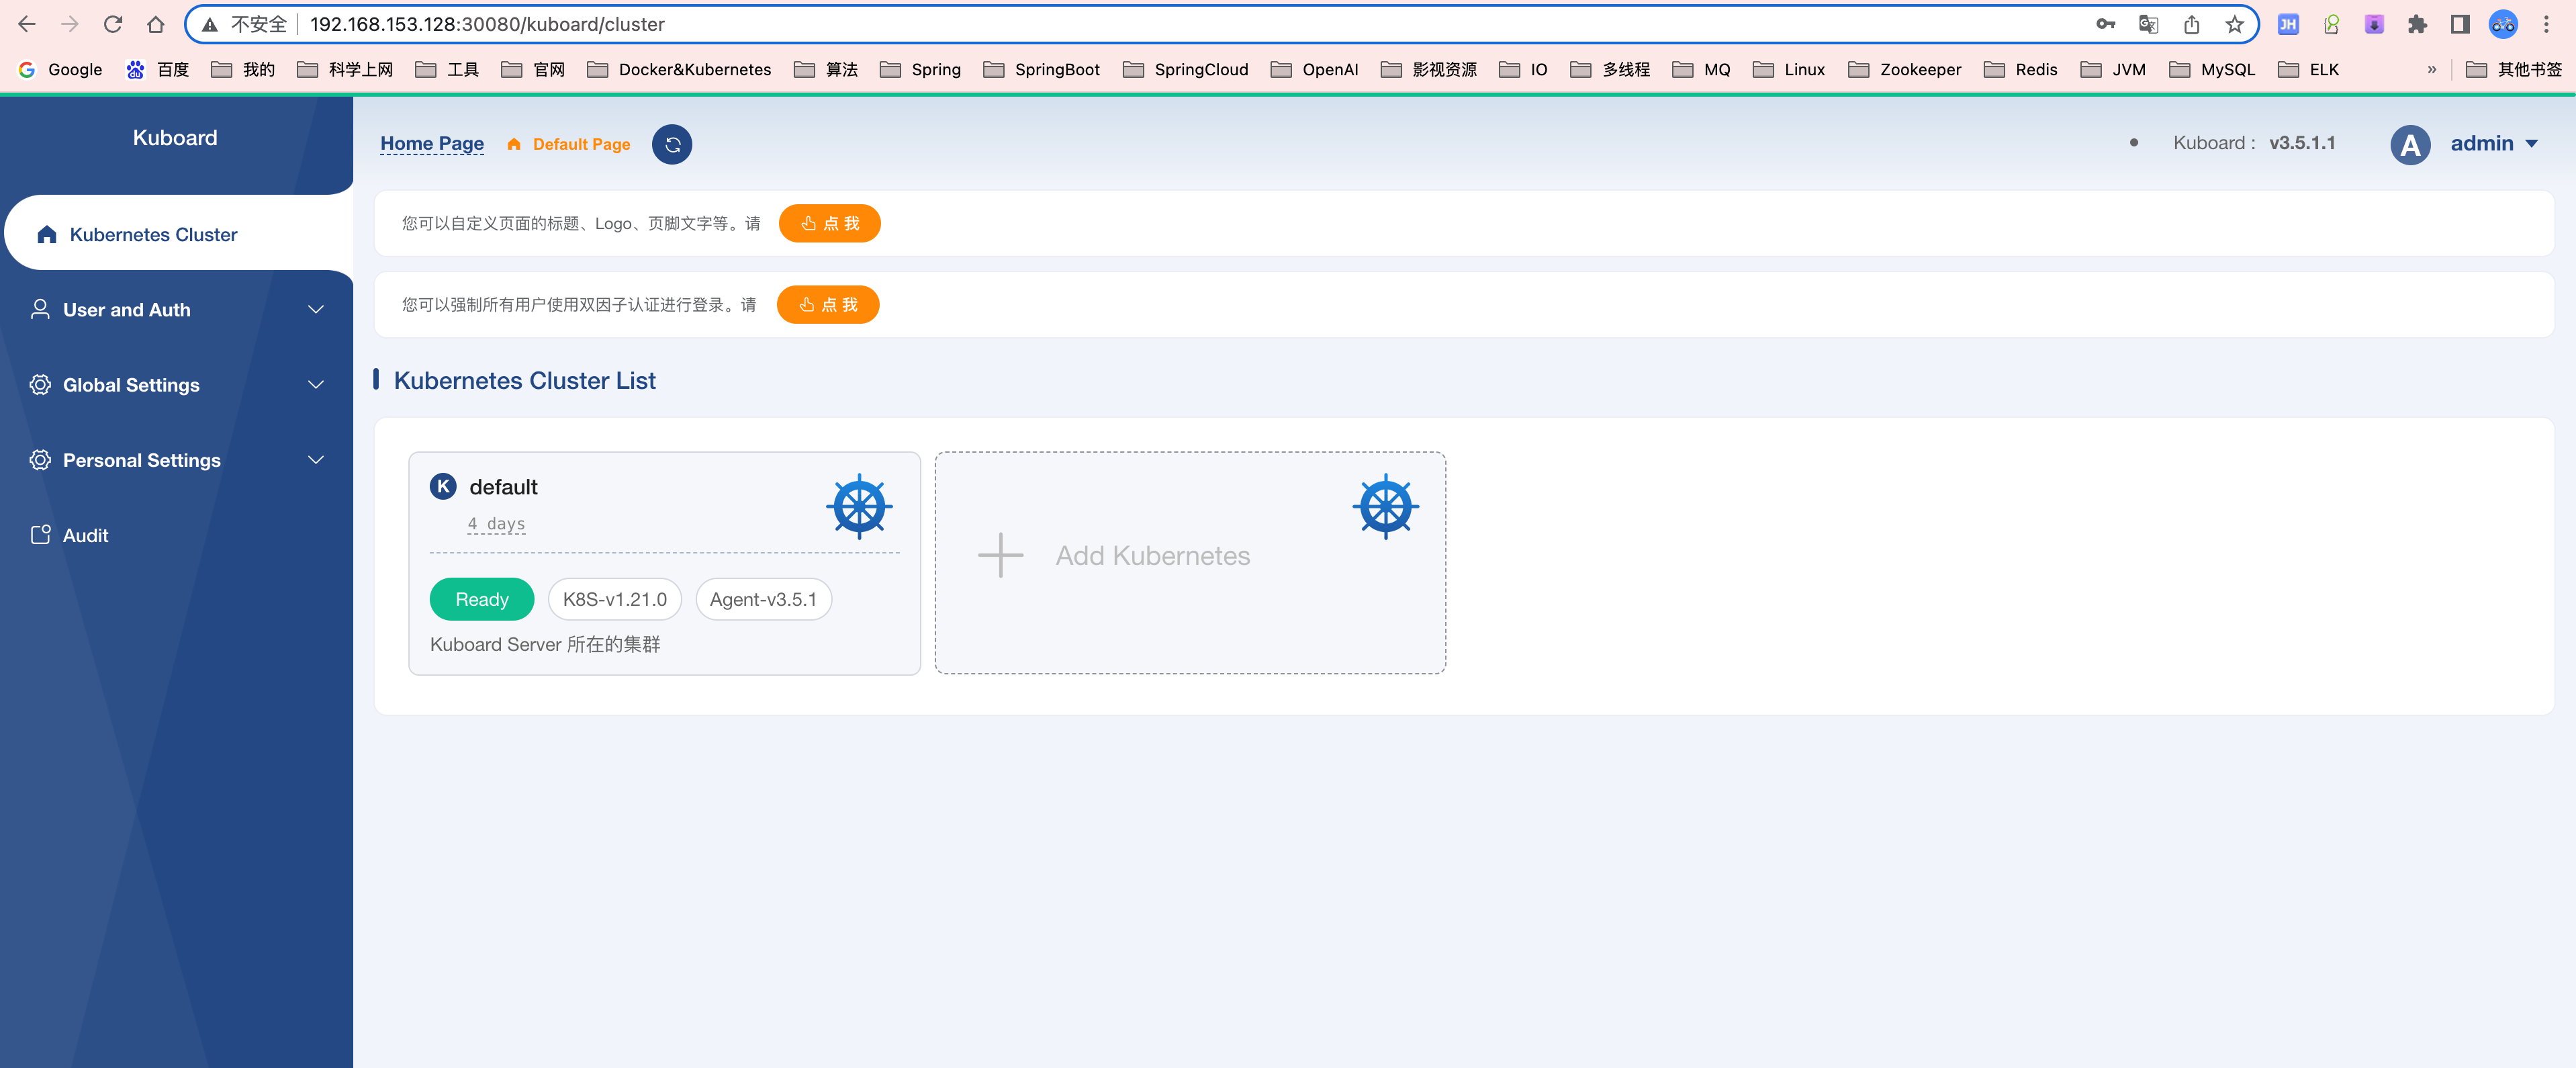
Task: Toggle the browser side panel icon
Action: [x=2460, y=24]
